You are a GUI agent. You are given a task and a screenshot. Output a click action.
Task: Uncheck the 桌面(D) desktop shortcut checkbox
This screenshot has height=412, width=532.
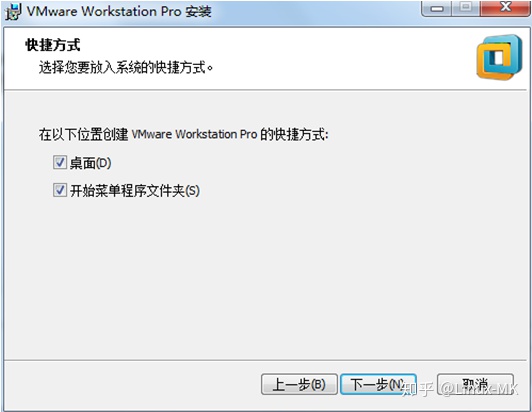coord(59,162)
